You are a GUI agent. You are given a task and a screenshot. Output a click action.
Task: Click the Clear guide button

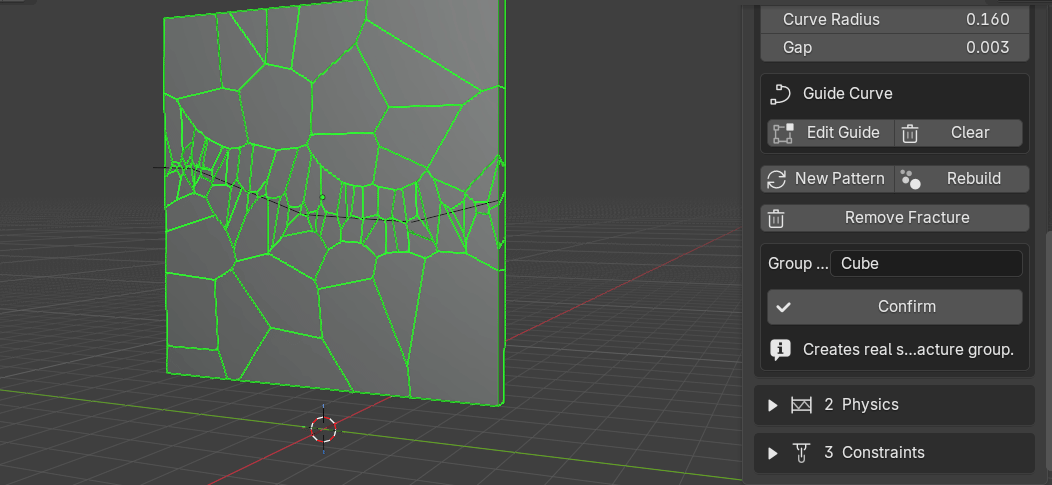coord(959,133)
